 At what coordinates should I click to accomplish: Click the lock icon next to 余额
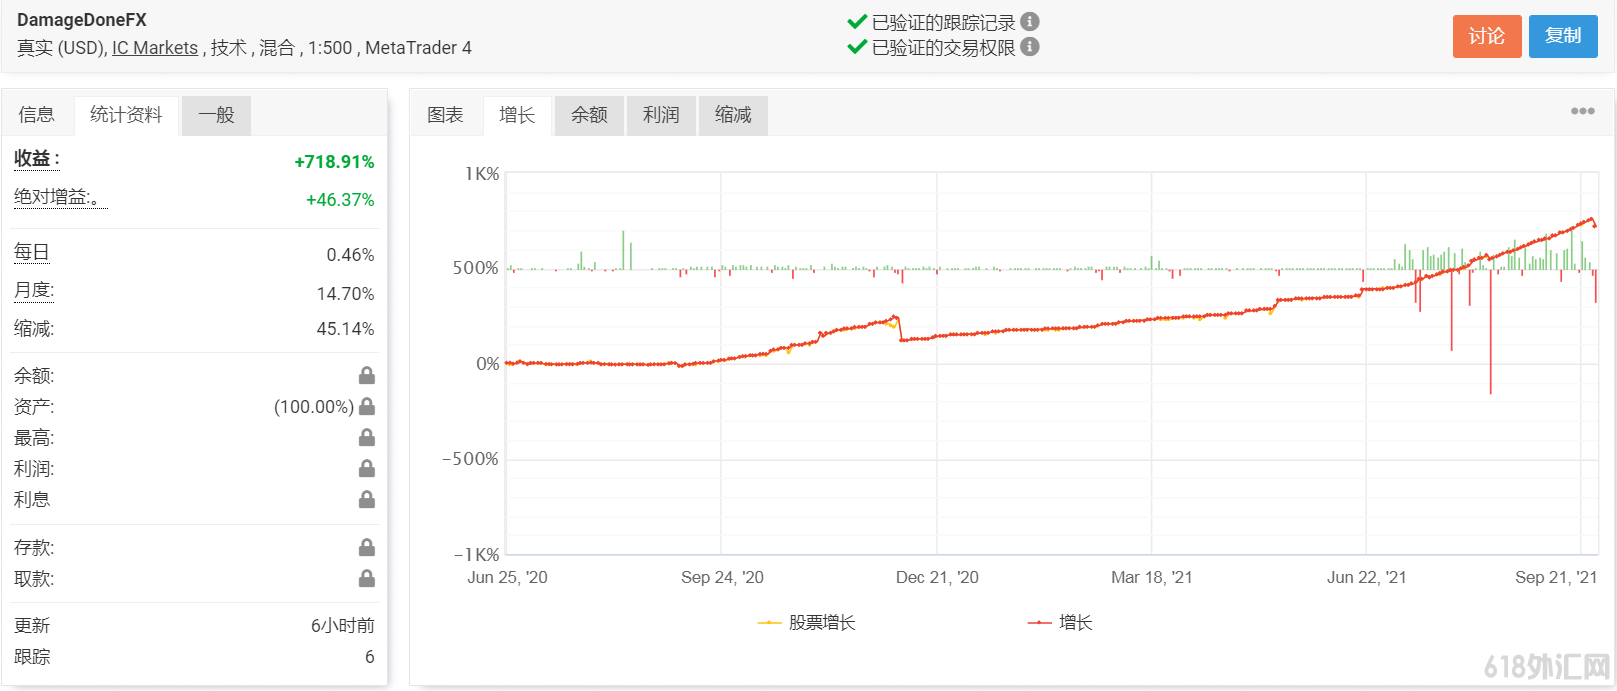[x=367, y=376]
